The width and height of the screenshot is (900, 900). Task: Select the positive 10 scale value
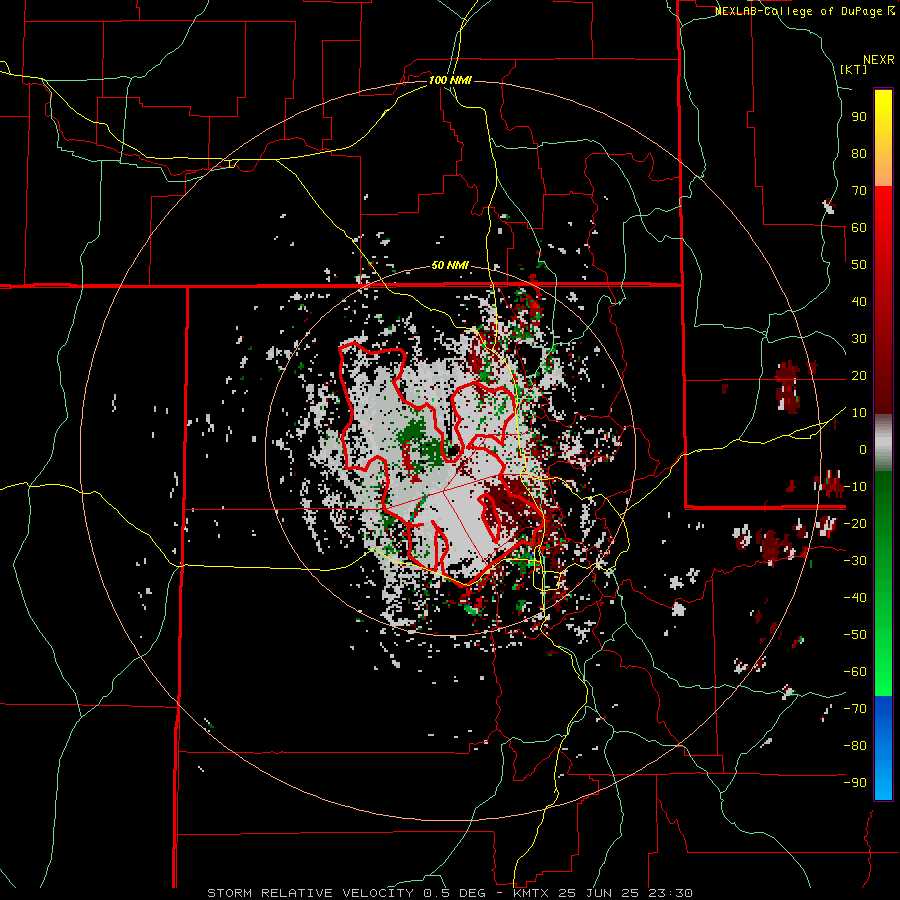[859, 413]
